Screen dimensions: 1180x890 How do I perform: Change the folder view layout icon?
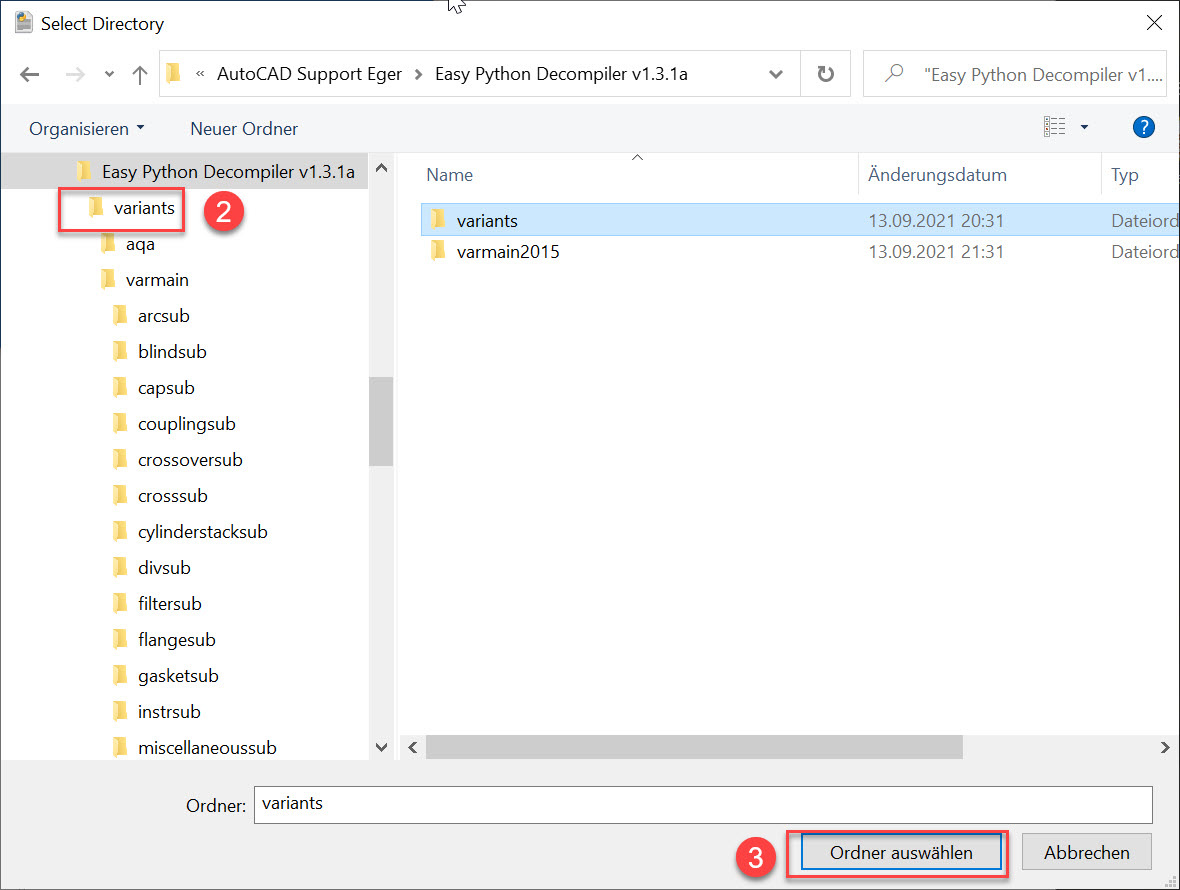point(1055,125)
